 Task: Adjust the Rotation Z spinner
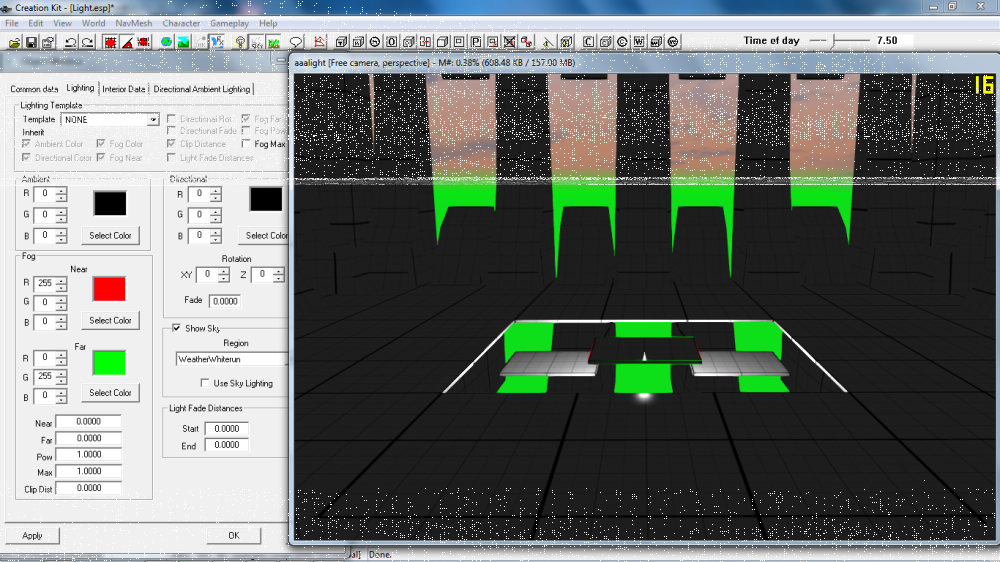[278, 275]
